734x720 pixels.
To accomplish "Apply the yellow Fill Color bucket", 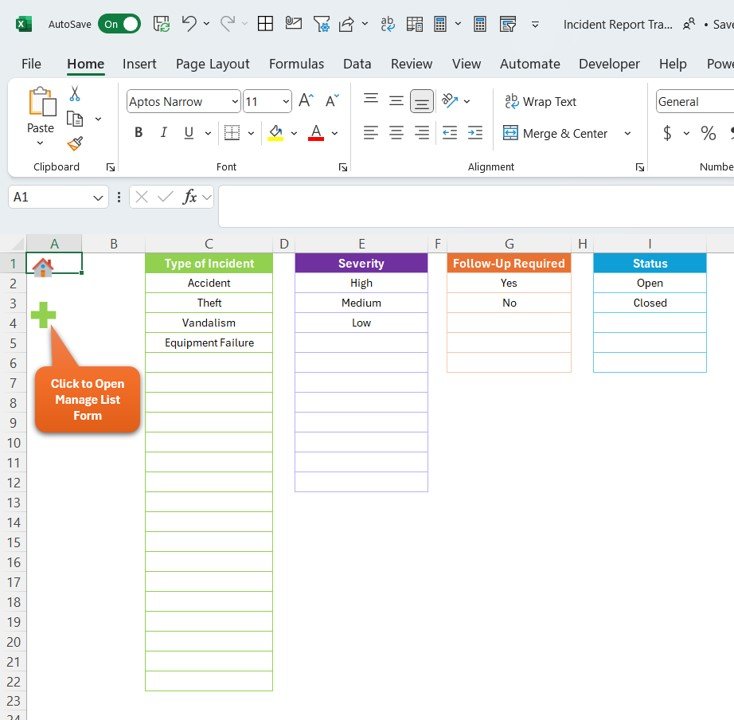I will (x=275, y=133).
